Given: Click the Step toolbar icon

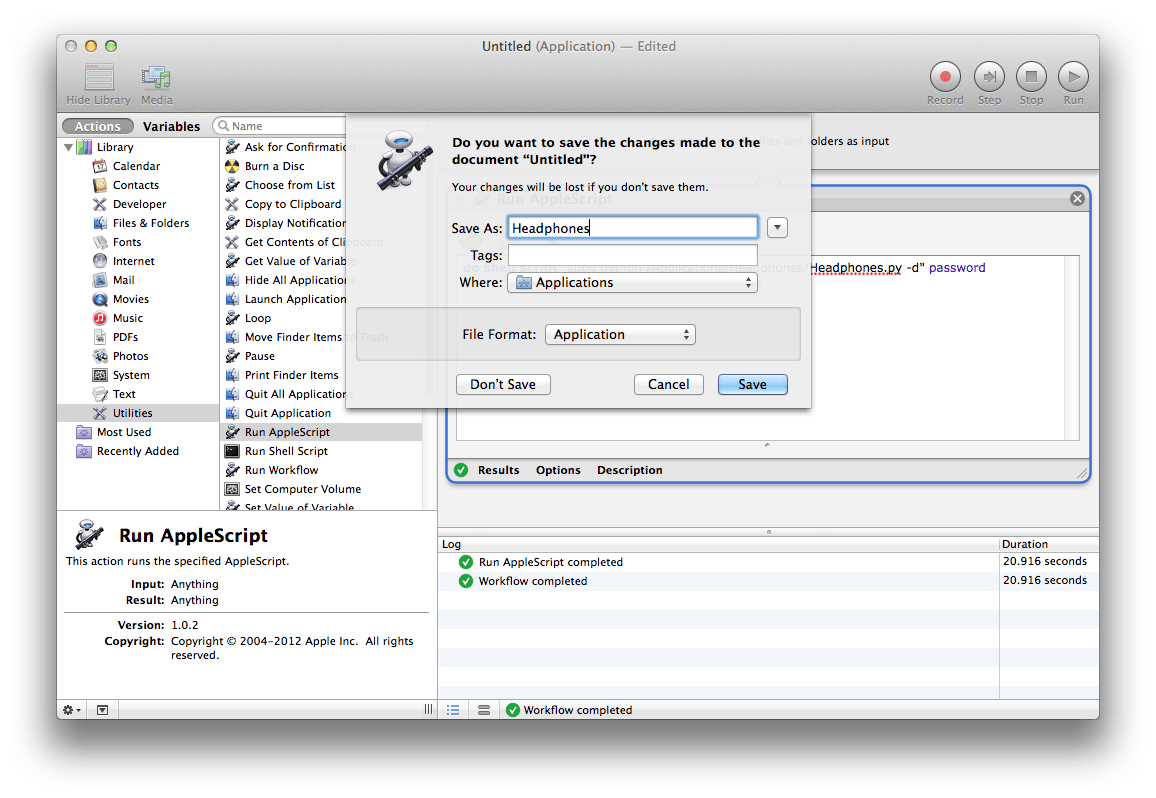Looking at the screenshot, I should point(989,77).
